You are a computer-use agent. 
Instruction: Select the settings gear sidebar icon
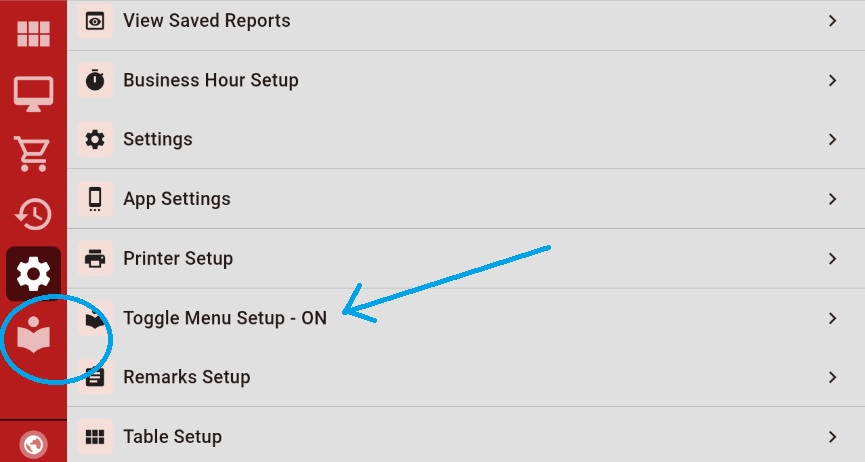pos(33,273)
